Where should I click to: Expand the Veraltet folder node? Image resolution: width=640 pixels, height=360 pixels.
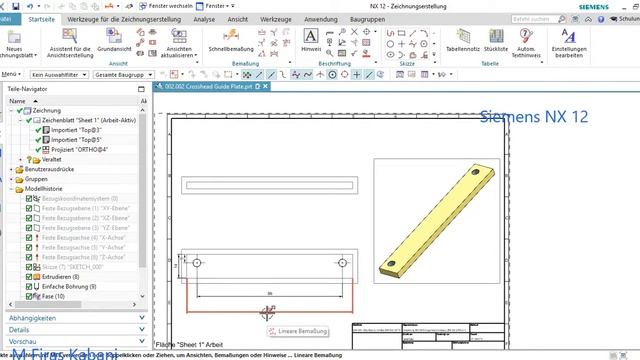point(20,160)
